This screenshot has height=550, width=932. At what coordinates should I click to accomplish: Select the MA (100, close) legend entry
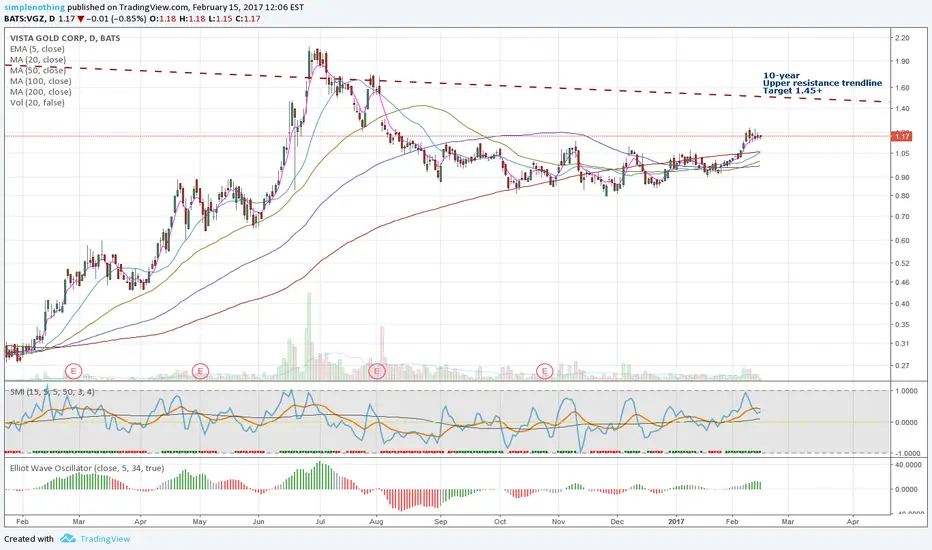40,81
